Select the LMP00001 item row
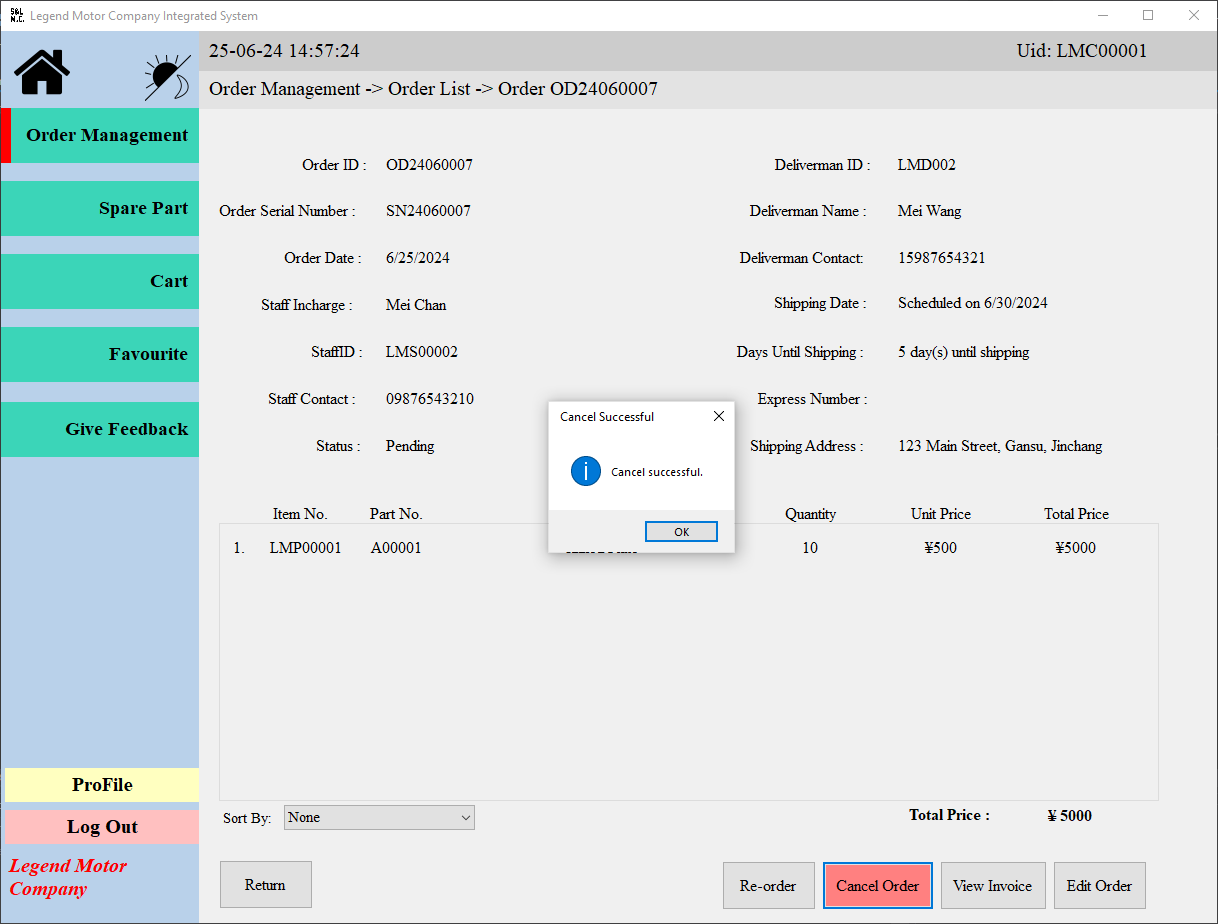Viewport: 1218px width, 924px height. 305,548
